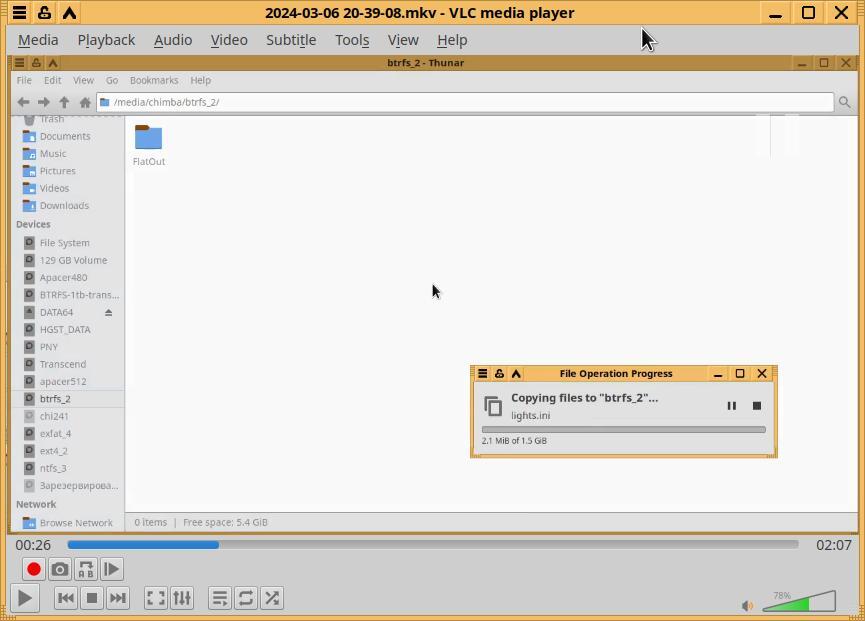Select apacer512 device in sidebar

coord(63,381)
